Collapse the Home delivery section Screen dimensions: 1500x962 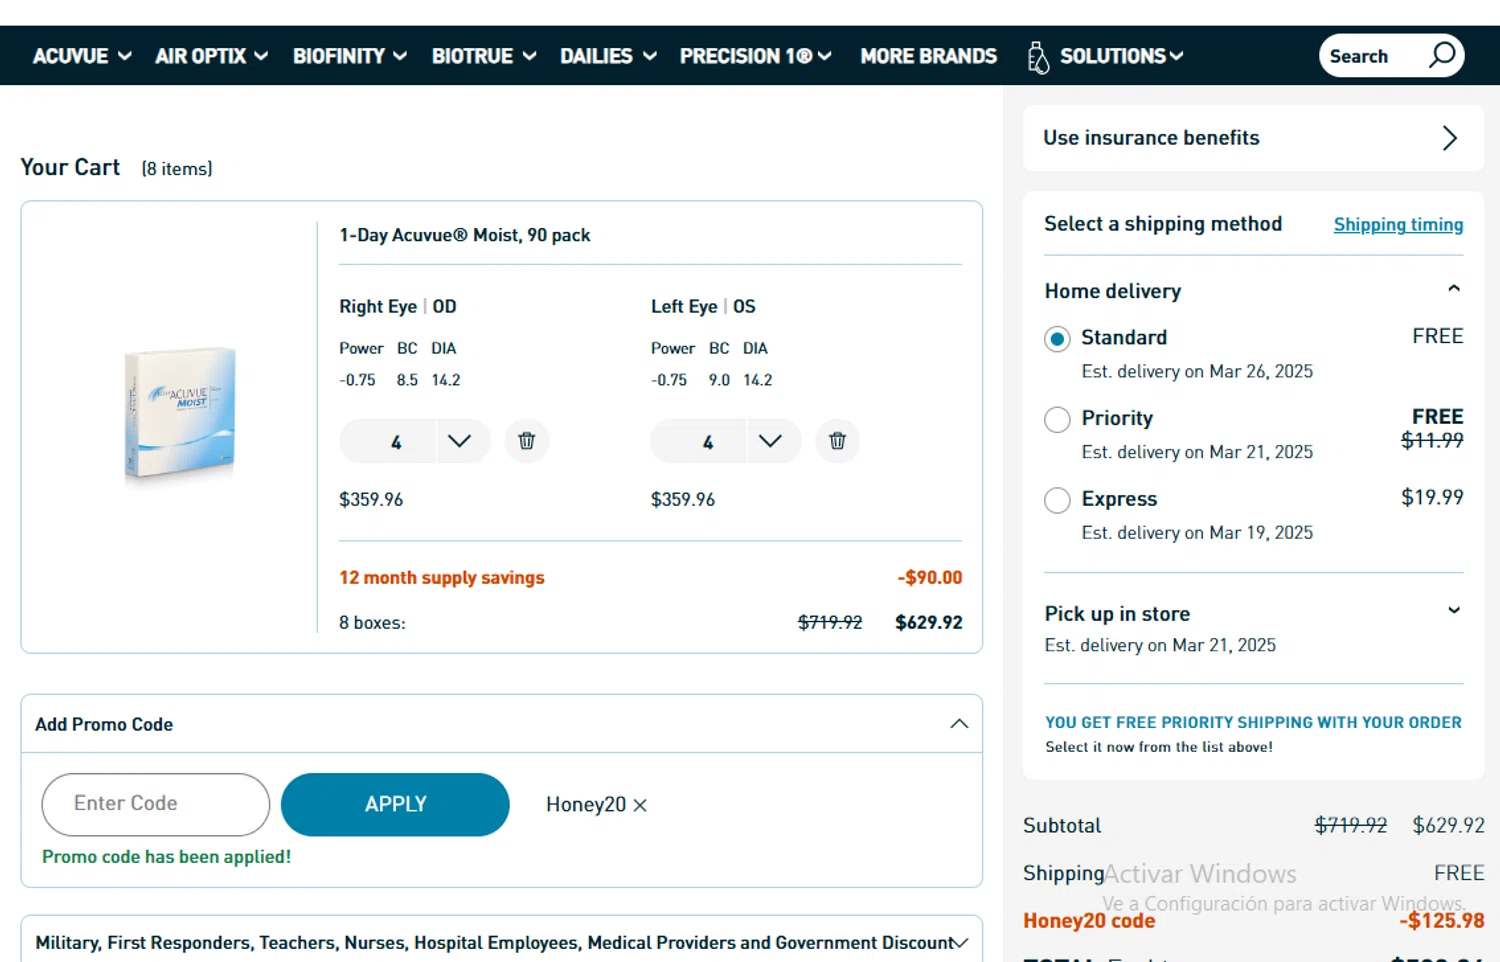(x=1453, y=289)
